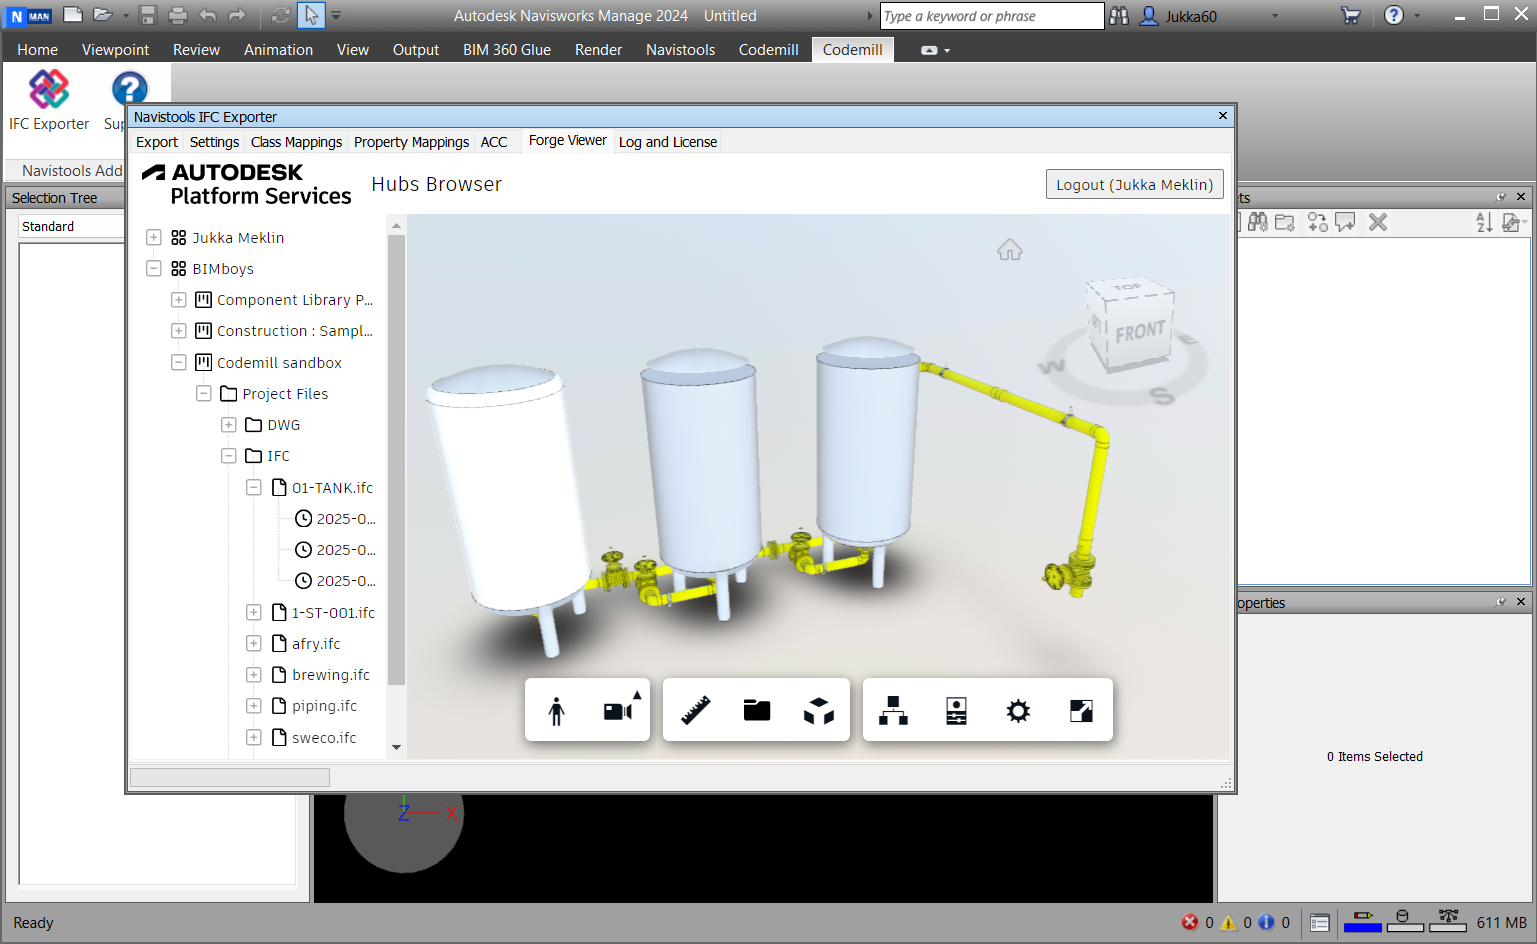Open the Standard dropdown in Selection Tree
1537x944 pixels.
[x=70, y=227]
